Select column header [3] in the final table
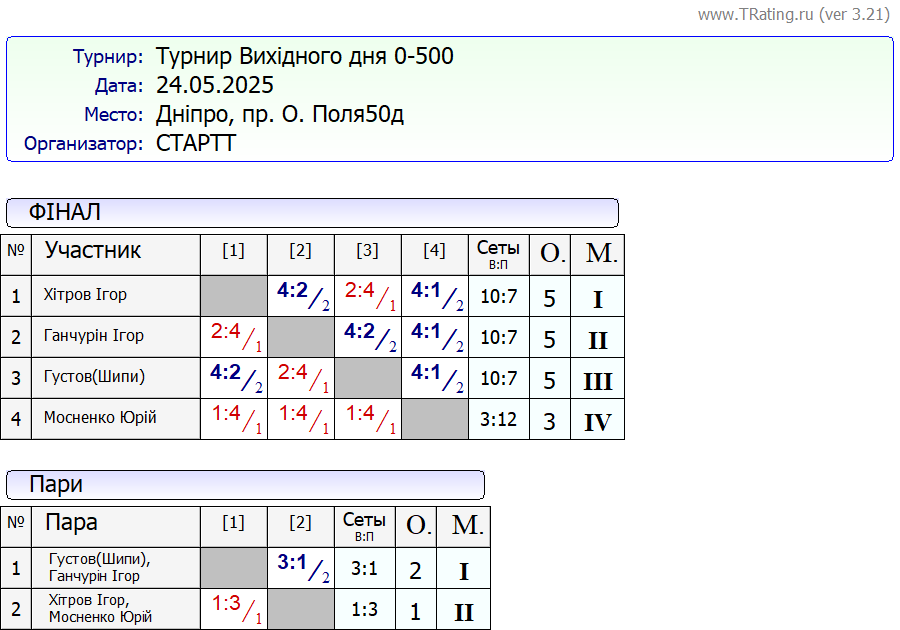The image size is (900, 630). coord(367,251)
